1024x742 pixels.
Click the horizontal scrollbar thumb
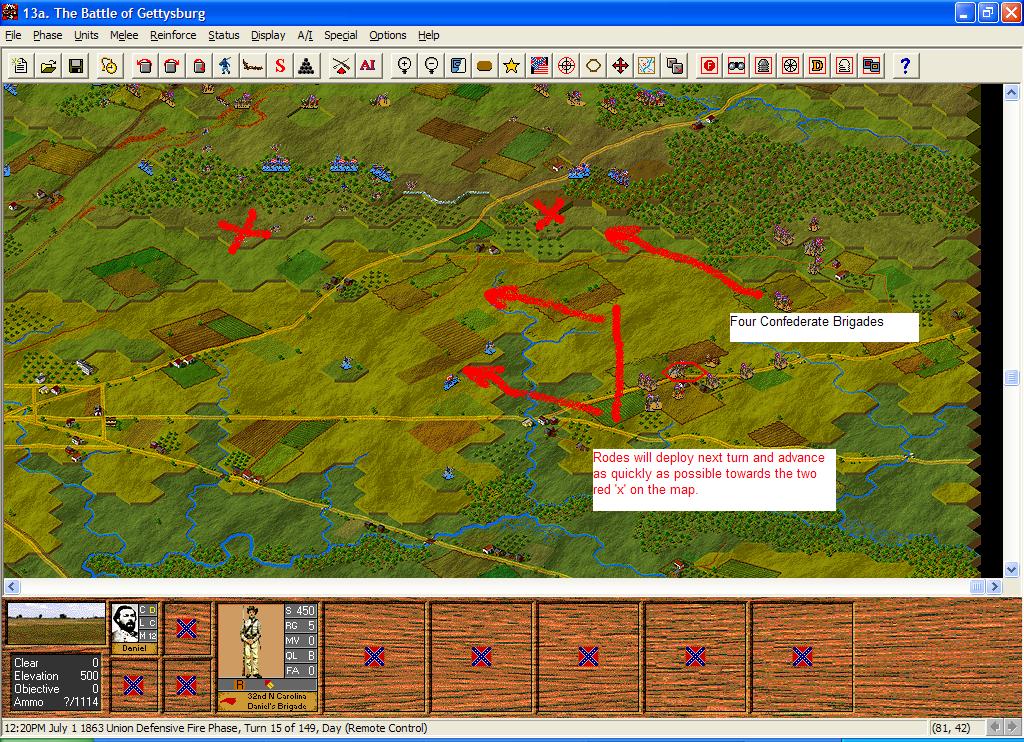click(x=977, y=587)
